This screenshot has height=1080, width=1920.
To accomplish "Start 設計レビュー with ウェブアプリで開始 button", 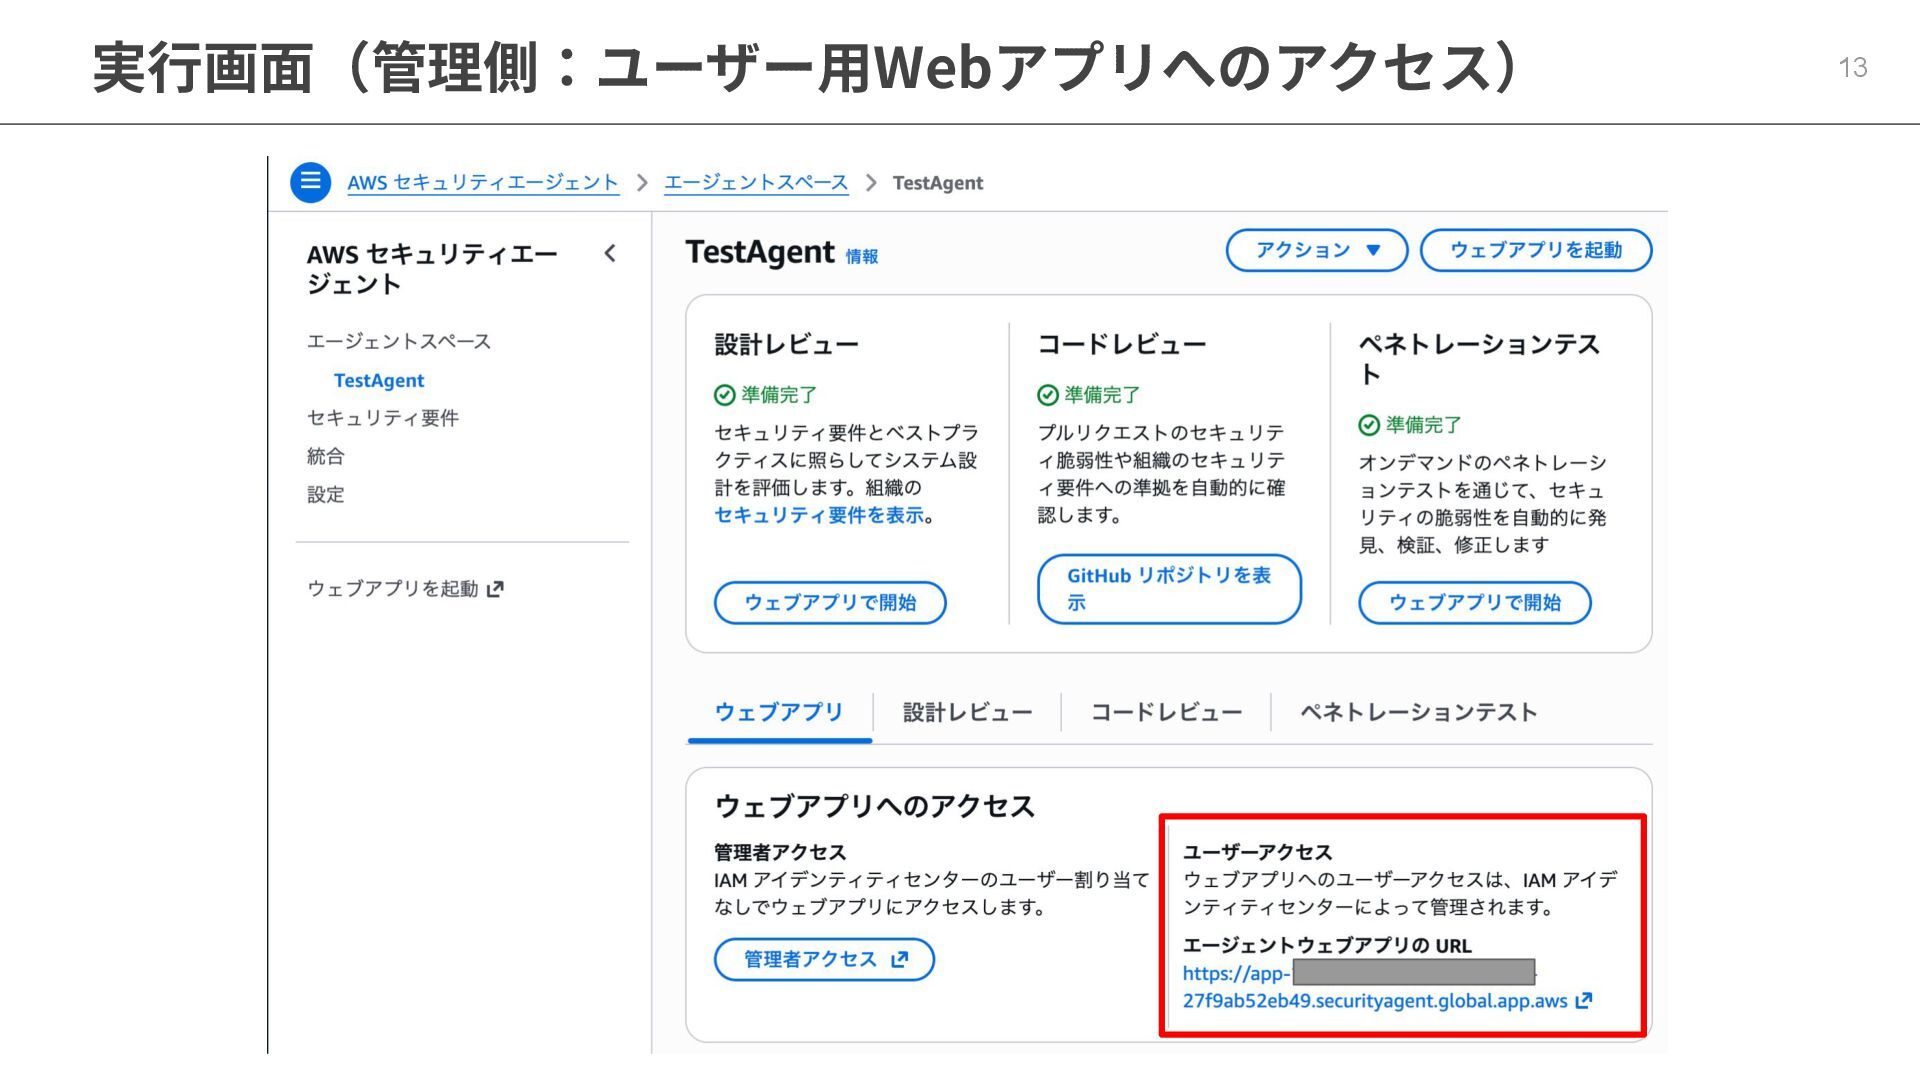I will coord(829,603).
